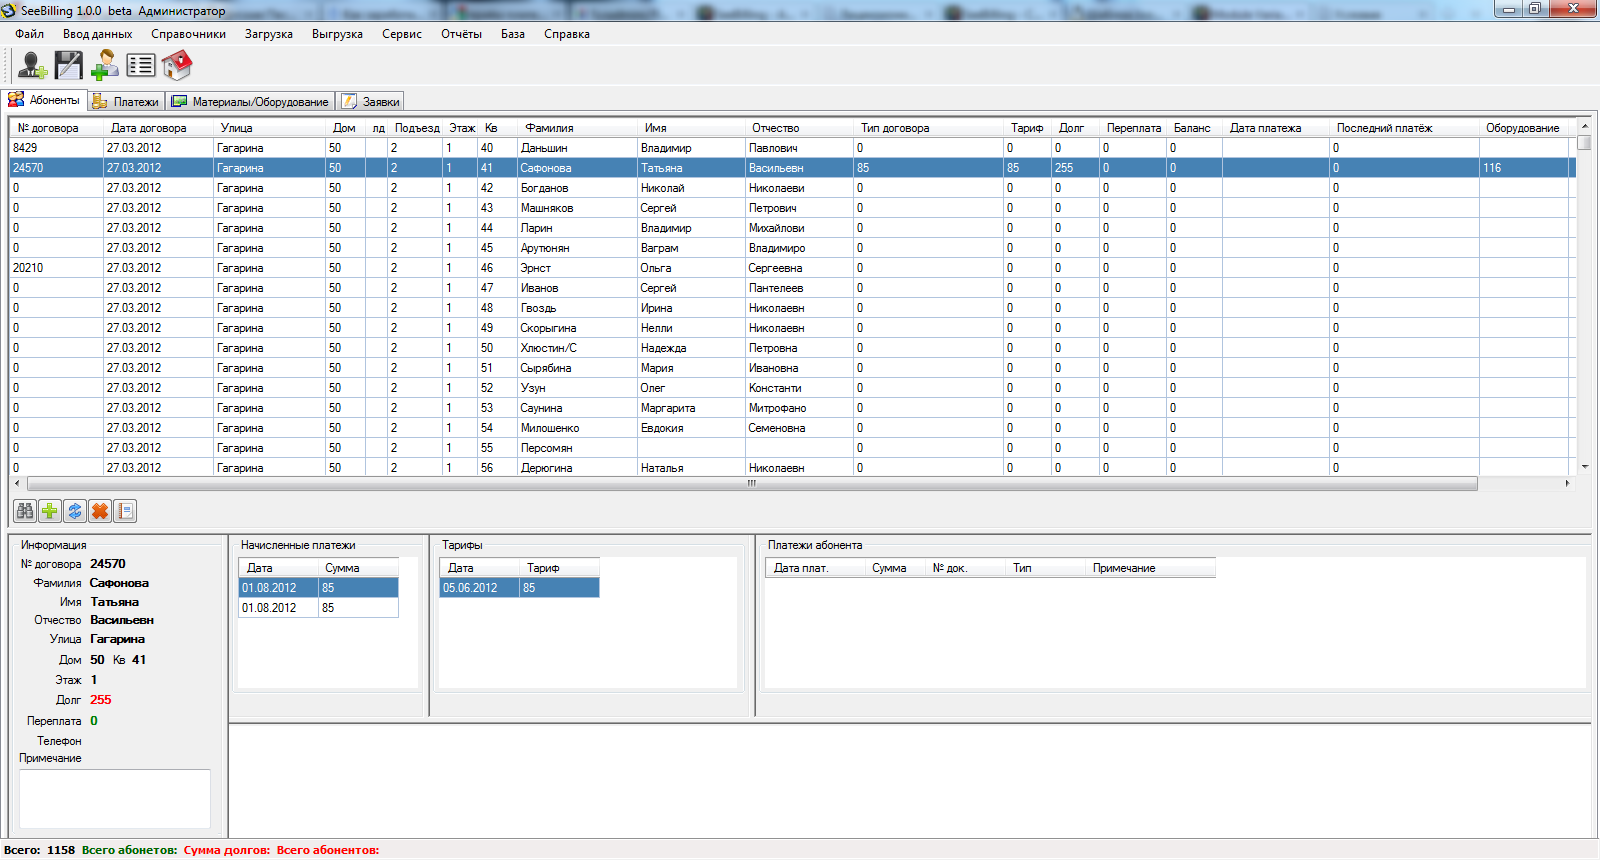This screenshot has width=1600, height=860.
Task: Click the scroll-down arrow of subscribers table
Action: click(x=1584, y=467)
